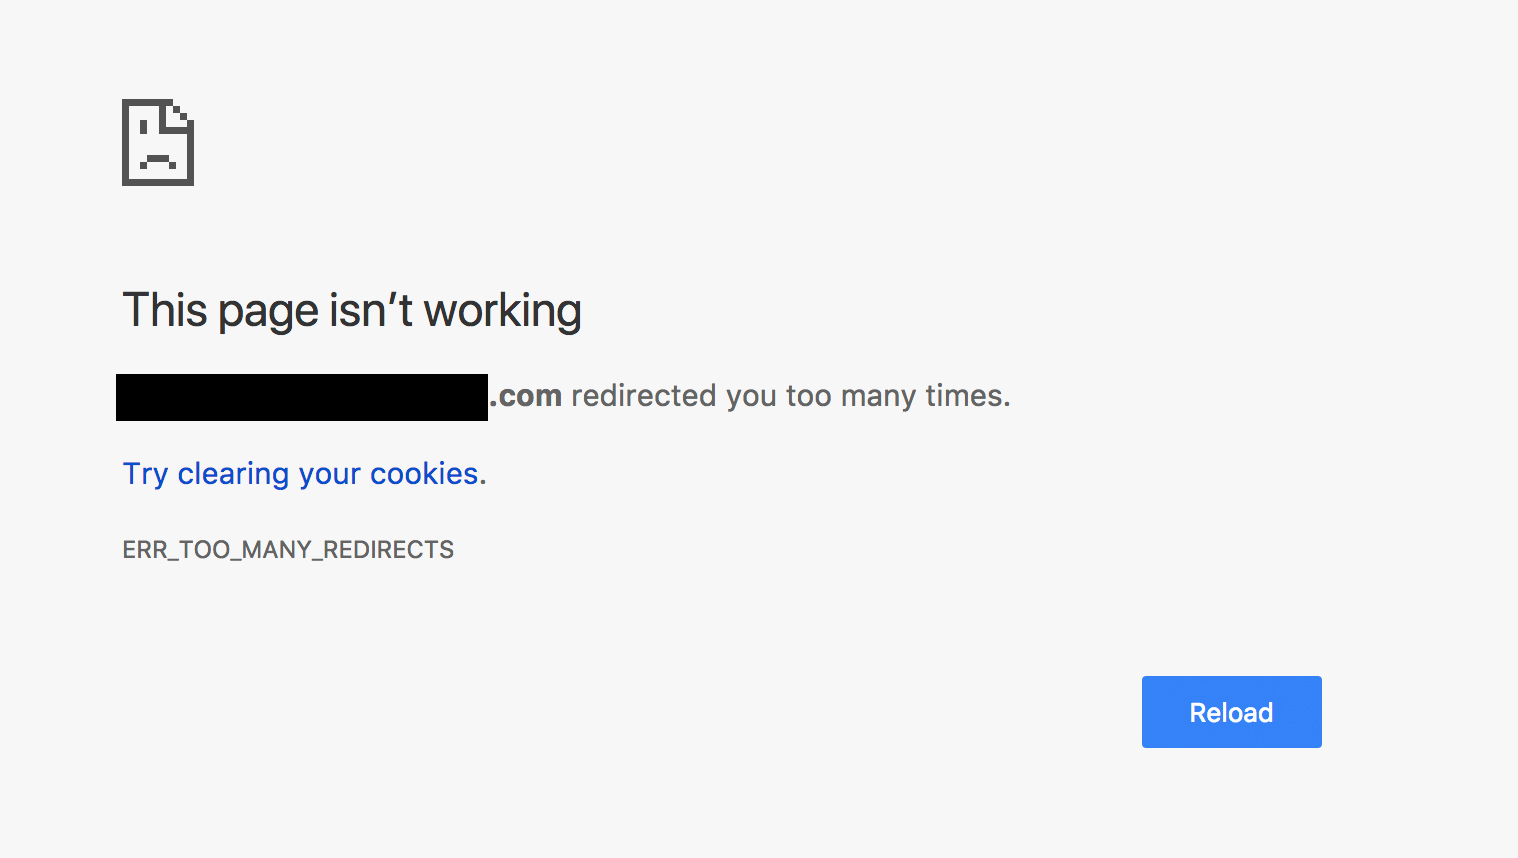Image resolution: width=1518 pixels, height=858 pixels.
Task: Click 'REDIRECTS' in the error code
Action: 388,550
